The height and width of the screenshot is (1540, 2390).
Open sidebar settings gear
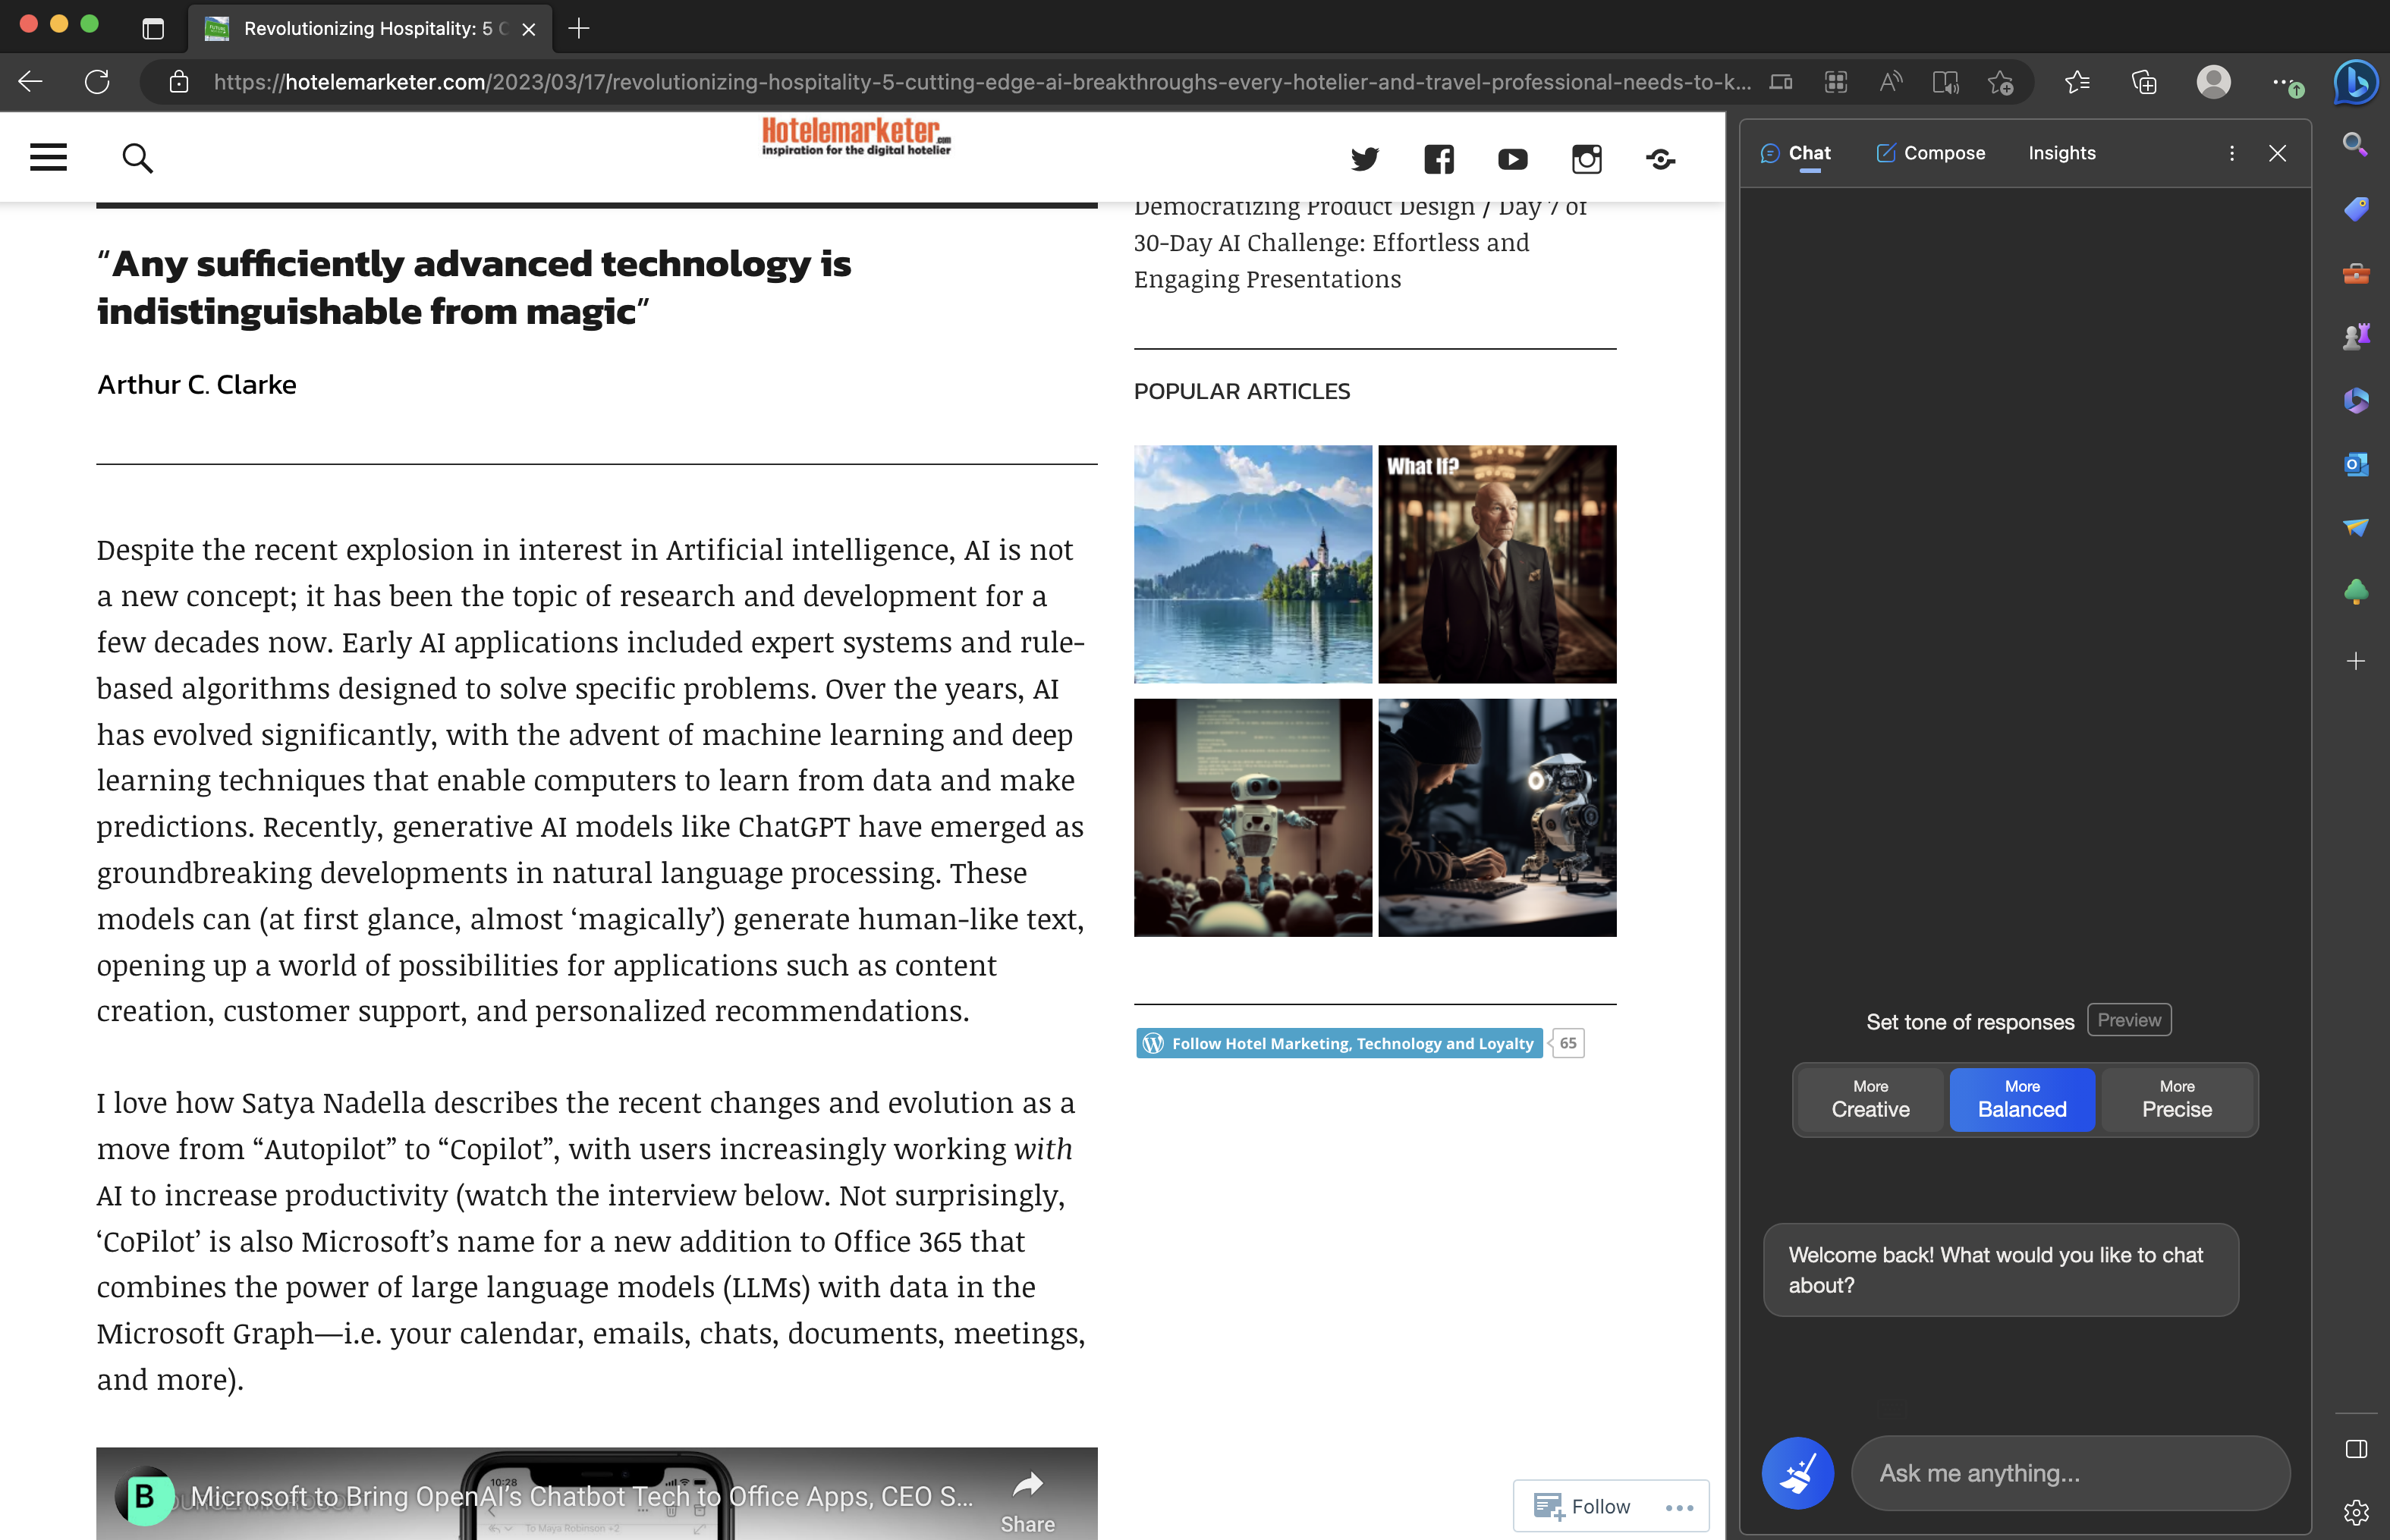pyautogui.click(x=2355, y=1512)
